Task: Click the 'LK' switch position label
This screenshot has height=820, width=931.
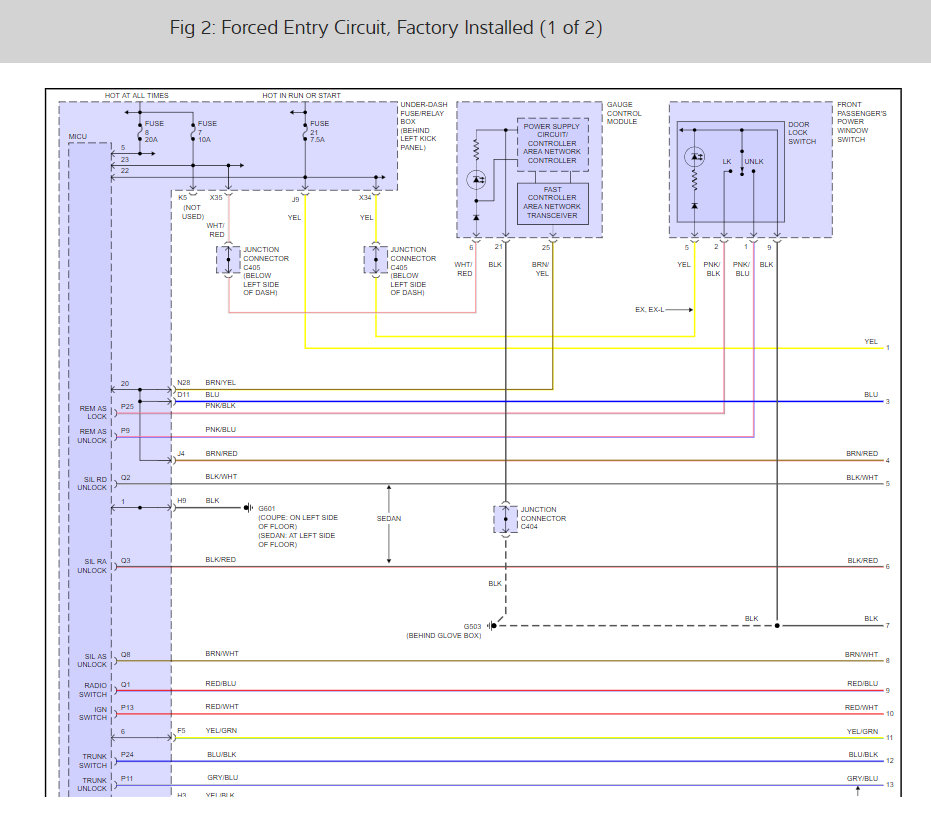Action: [x=727, y=162]
